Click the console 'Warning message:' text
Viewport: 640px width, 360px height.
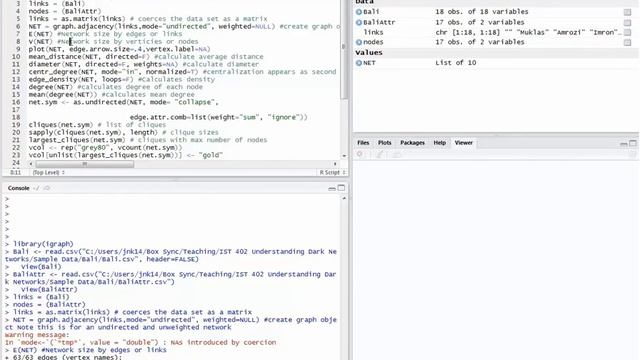coord(37,335)
